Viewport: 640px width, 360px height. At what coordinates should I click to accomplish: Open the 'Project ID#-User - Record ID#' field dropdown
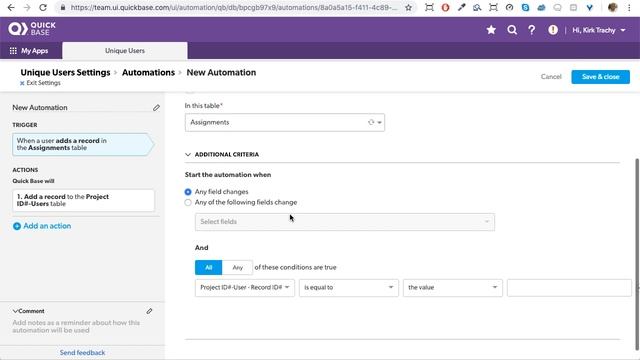[244, 287]
